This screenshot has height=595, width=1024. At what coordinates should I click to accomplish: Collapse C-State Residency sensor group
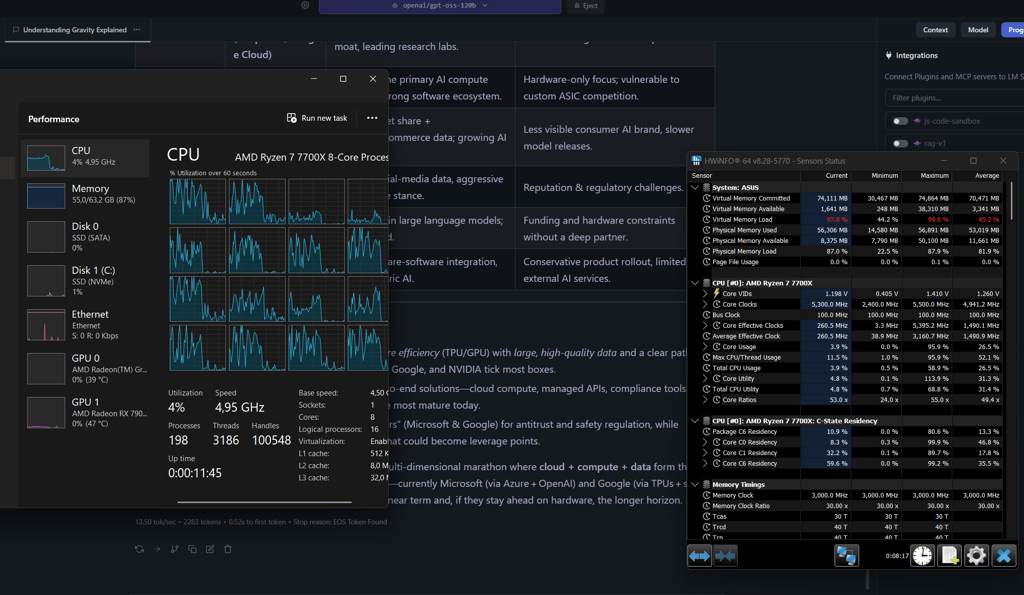coord(695,421)
